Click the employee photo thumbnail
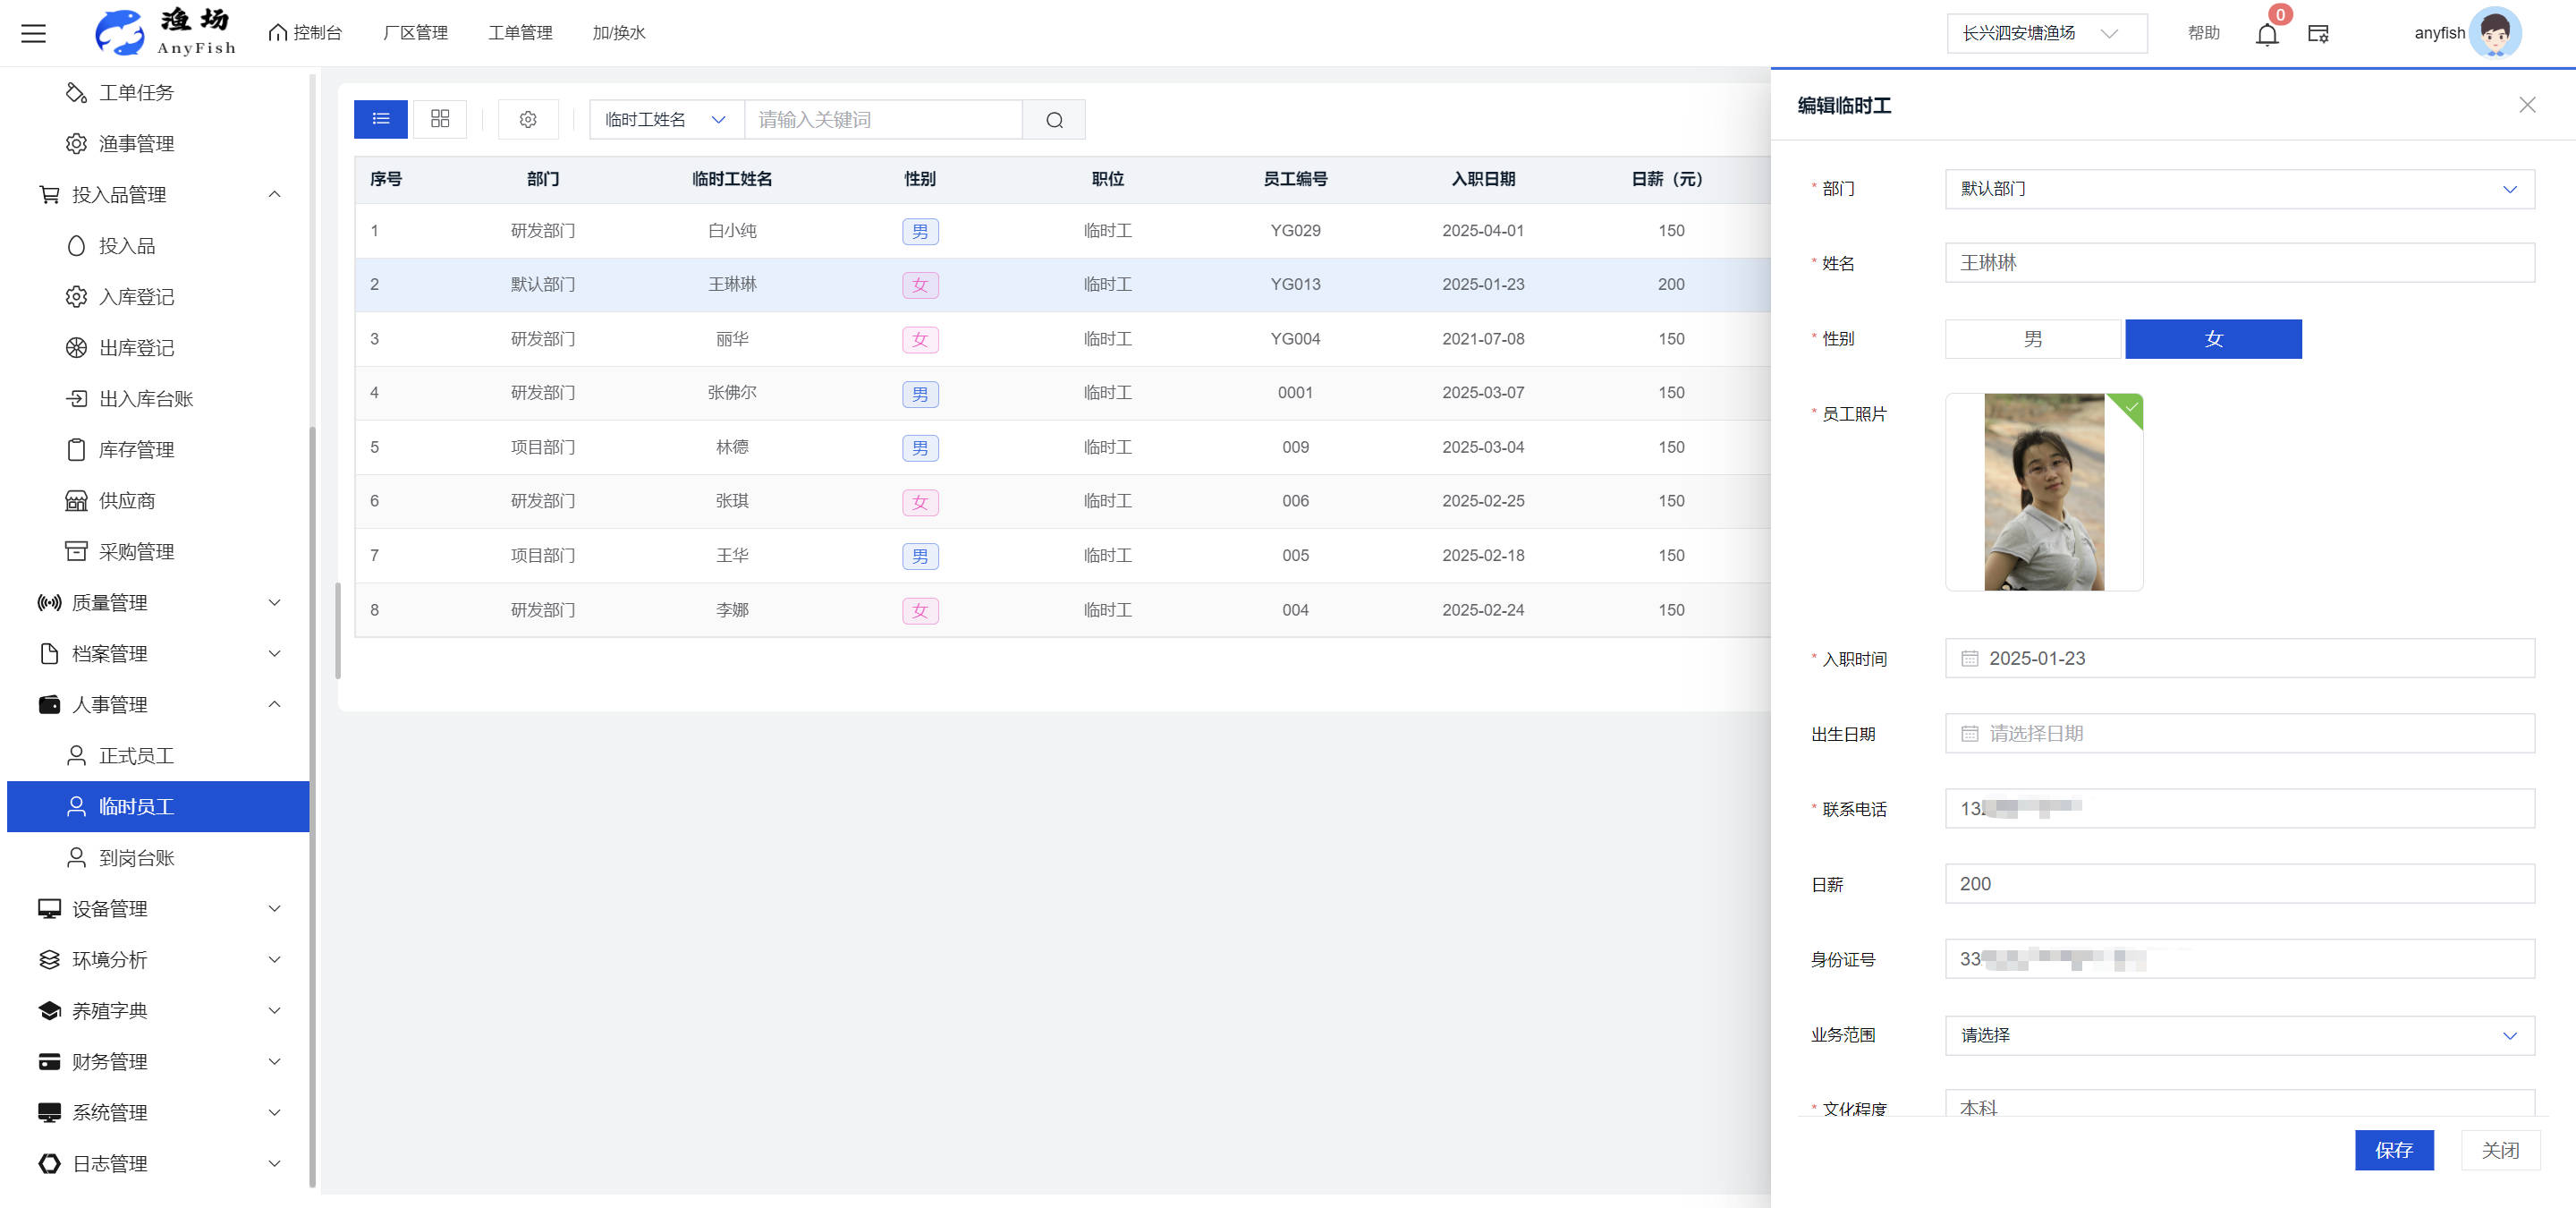 pos(2043,492)
